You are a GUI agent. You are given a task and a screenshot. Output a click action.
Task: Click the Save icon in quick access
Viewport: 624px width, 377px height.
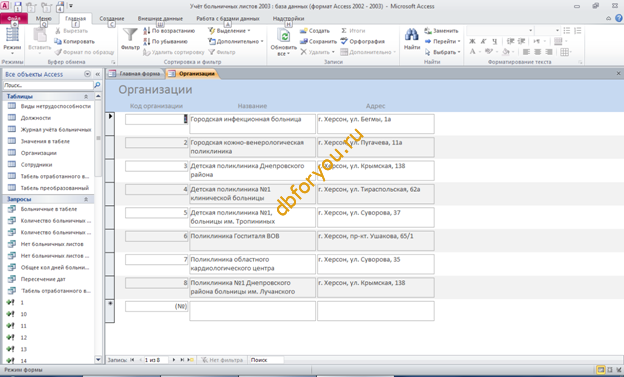(18, 6)
